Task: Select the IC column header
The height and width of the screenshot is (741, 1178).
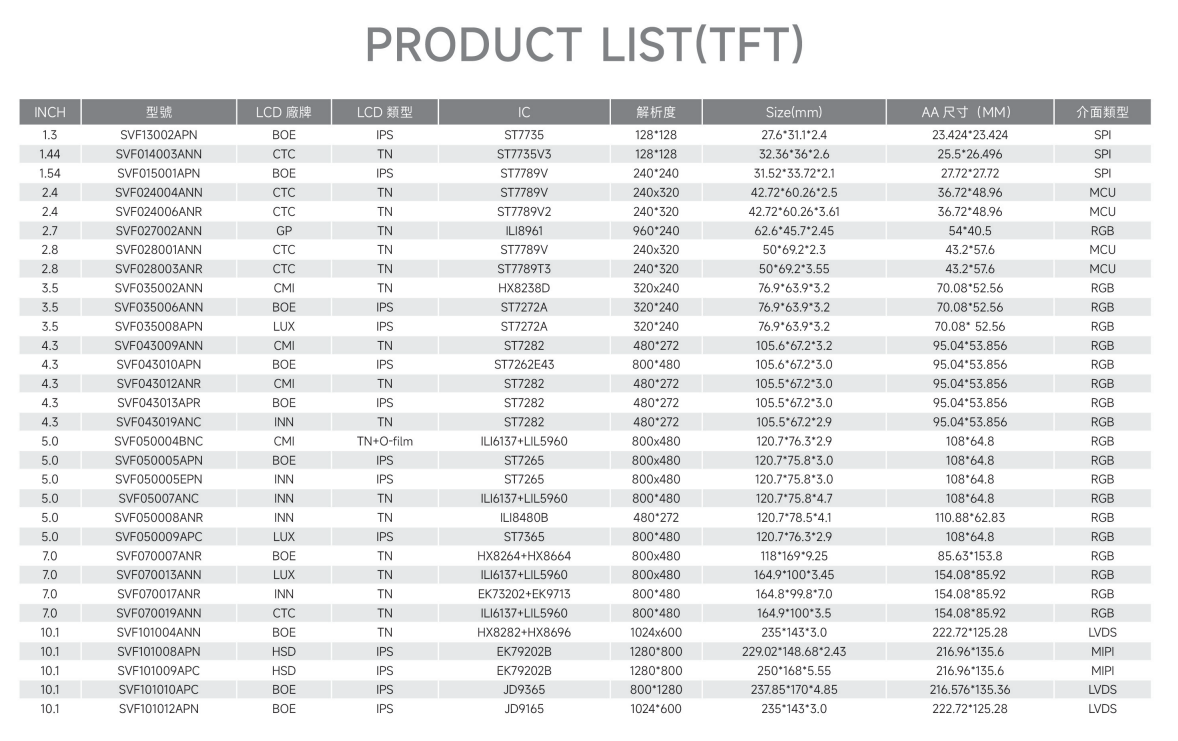Action: coord(524,112)
